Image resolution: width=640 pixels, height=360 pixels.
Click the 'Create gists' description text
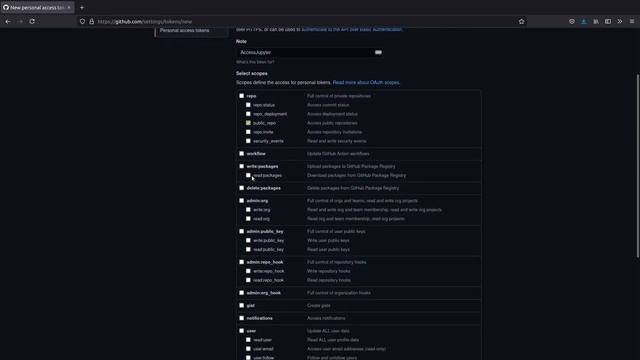[319, 305]
